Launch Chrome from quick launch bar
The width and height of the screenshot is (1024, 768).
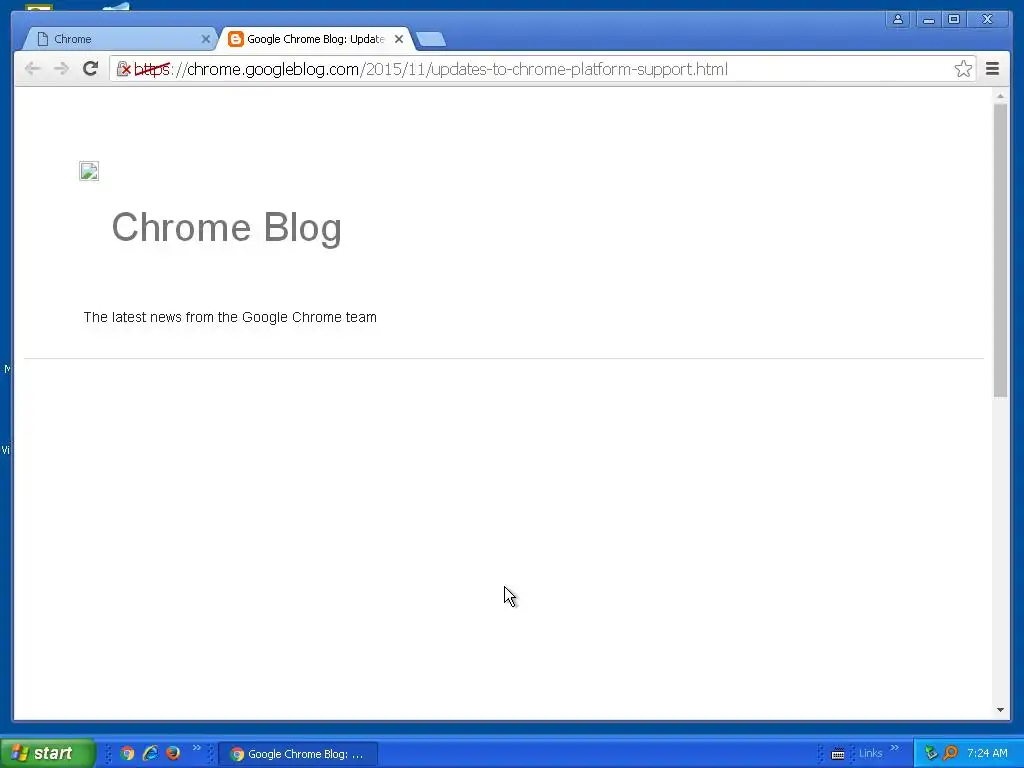[x=127, y=753]
